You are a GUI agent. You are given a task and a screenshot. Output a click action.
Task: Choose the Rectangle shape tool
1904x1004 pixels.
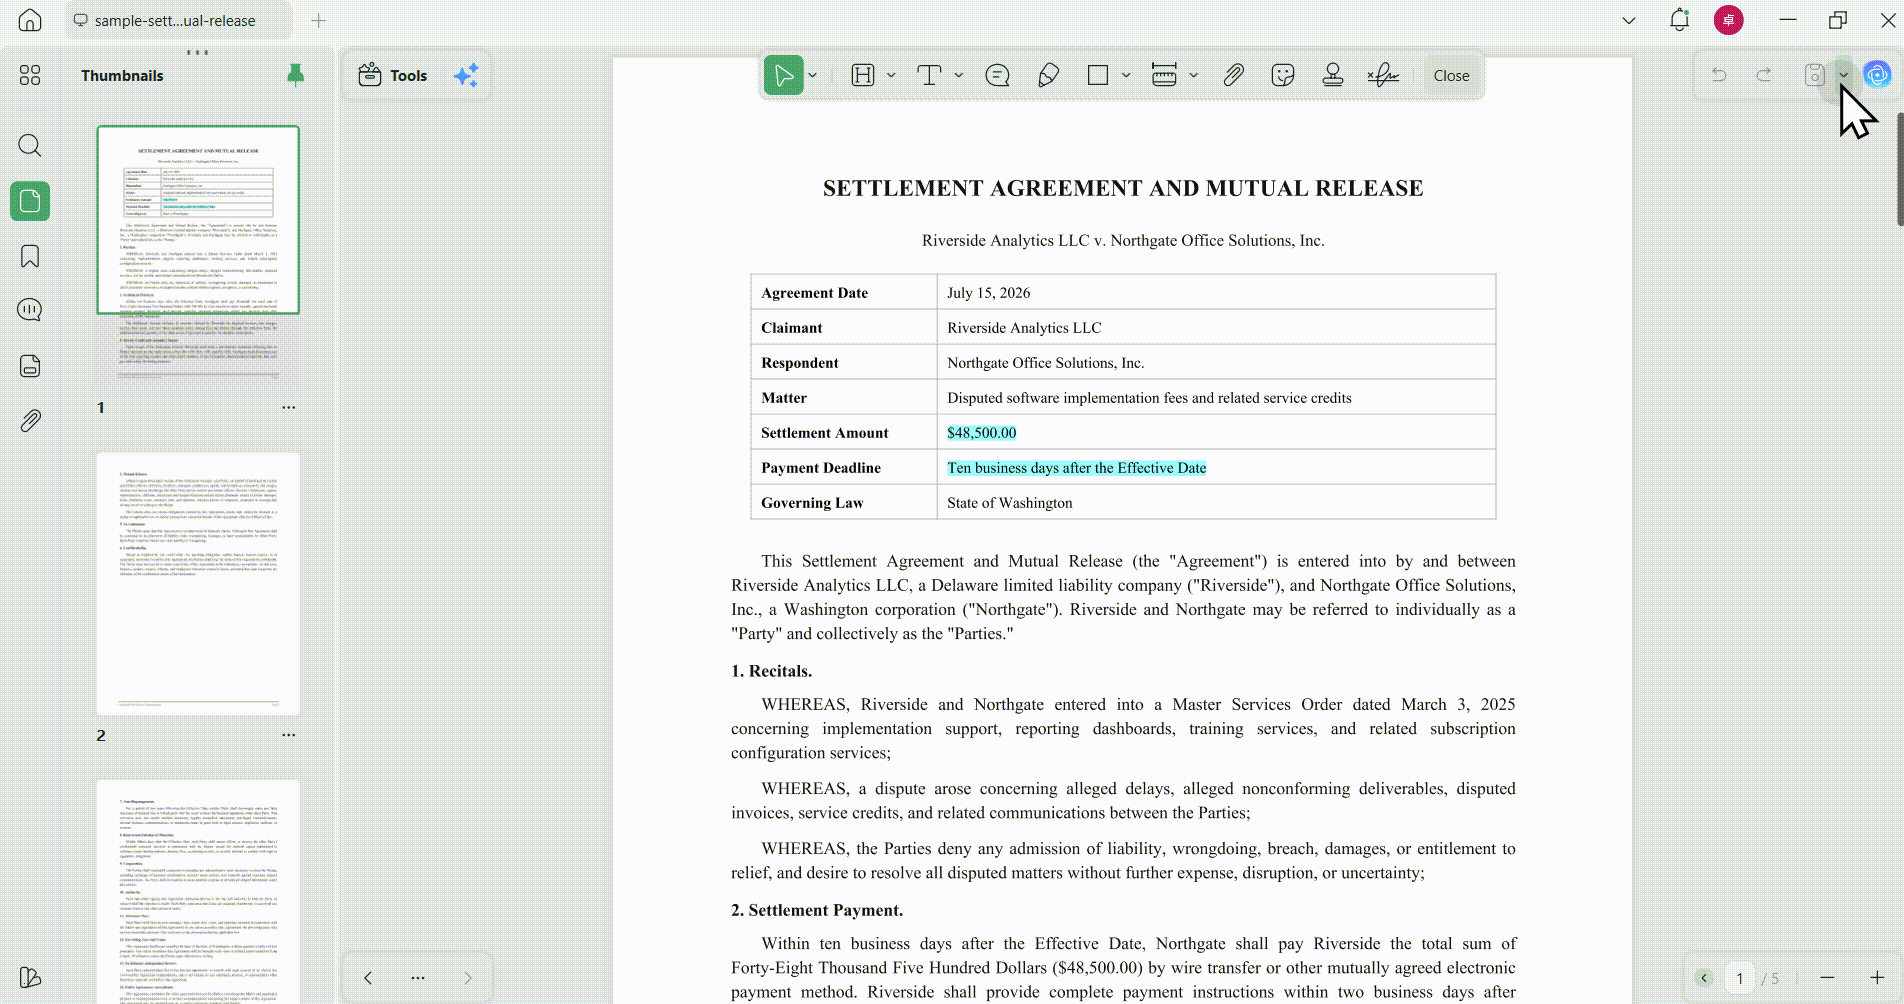tap(1098, 75)
